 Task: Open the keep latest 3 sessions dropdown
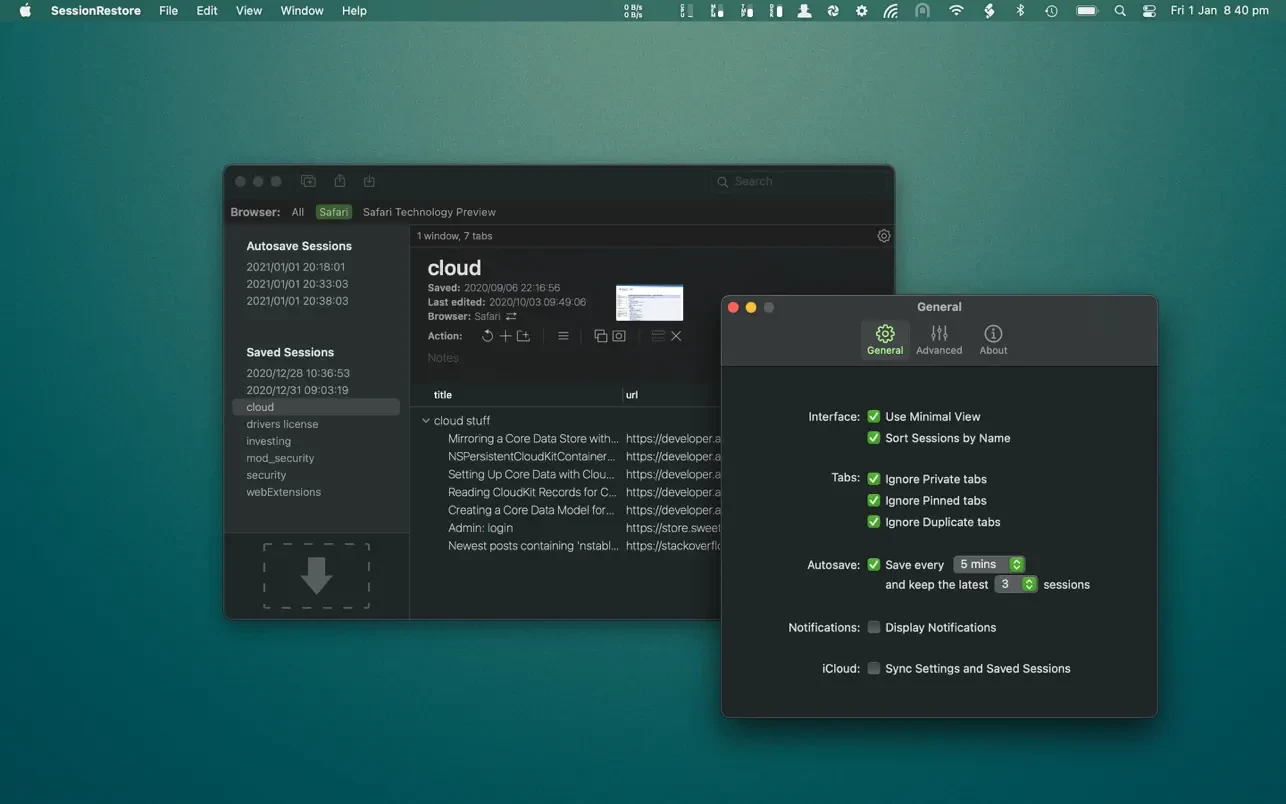click(x=1015, y=584)
